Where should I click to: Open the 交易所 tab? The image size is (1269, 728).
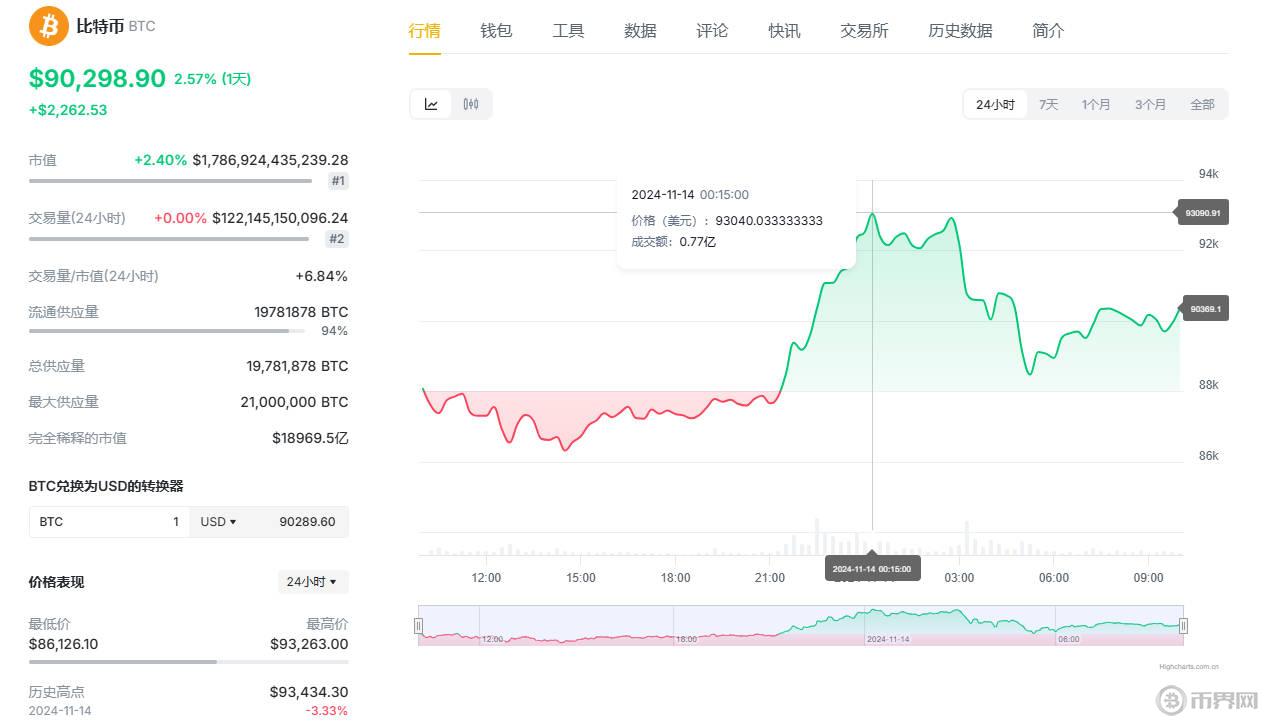(864, 31)
